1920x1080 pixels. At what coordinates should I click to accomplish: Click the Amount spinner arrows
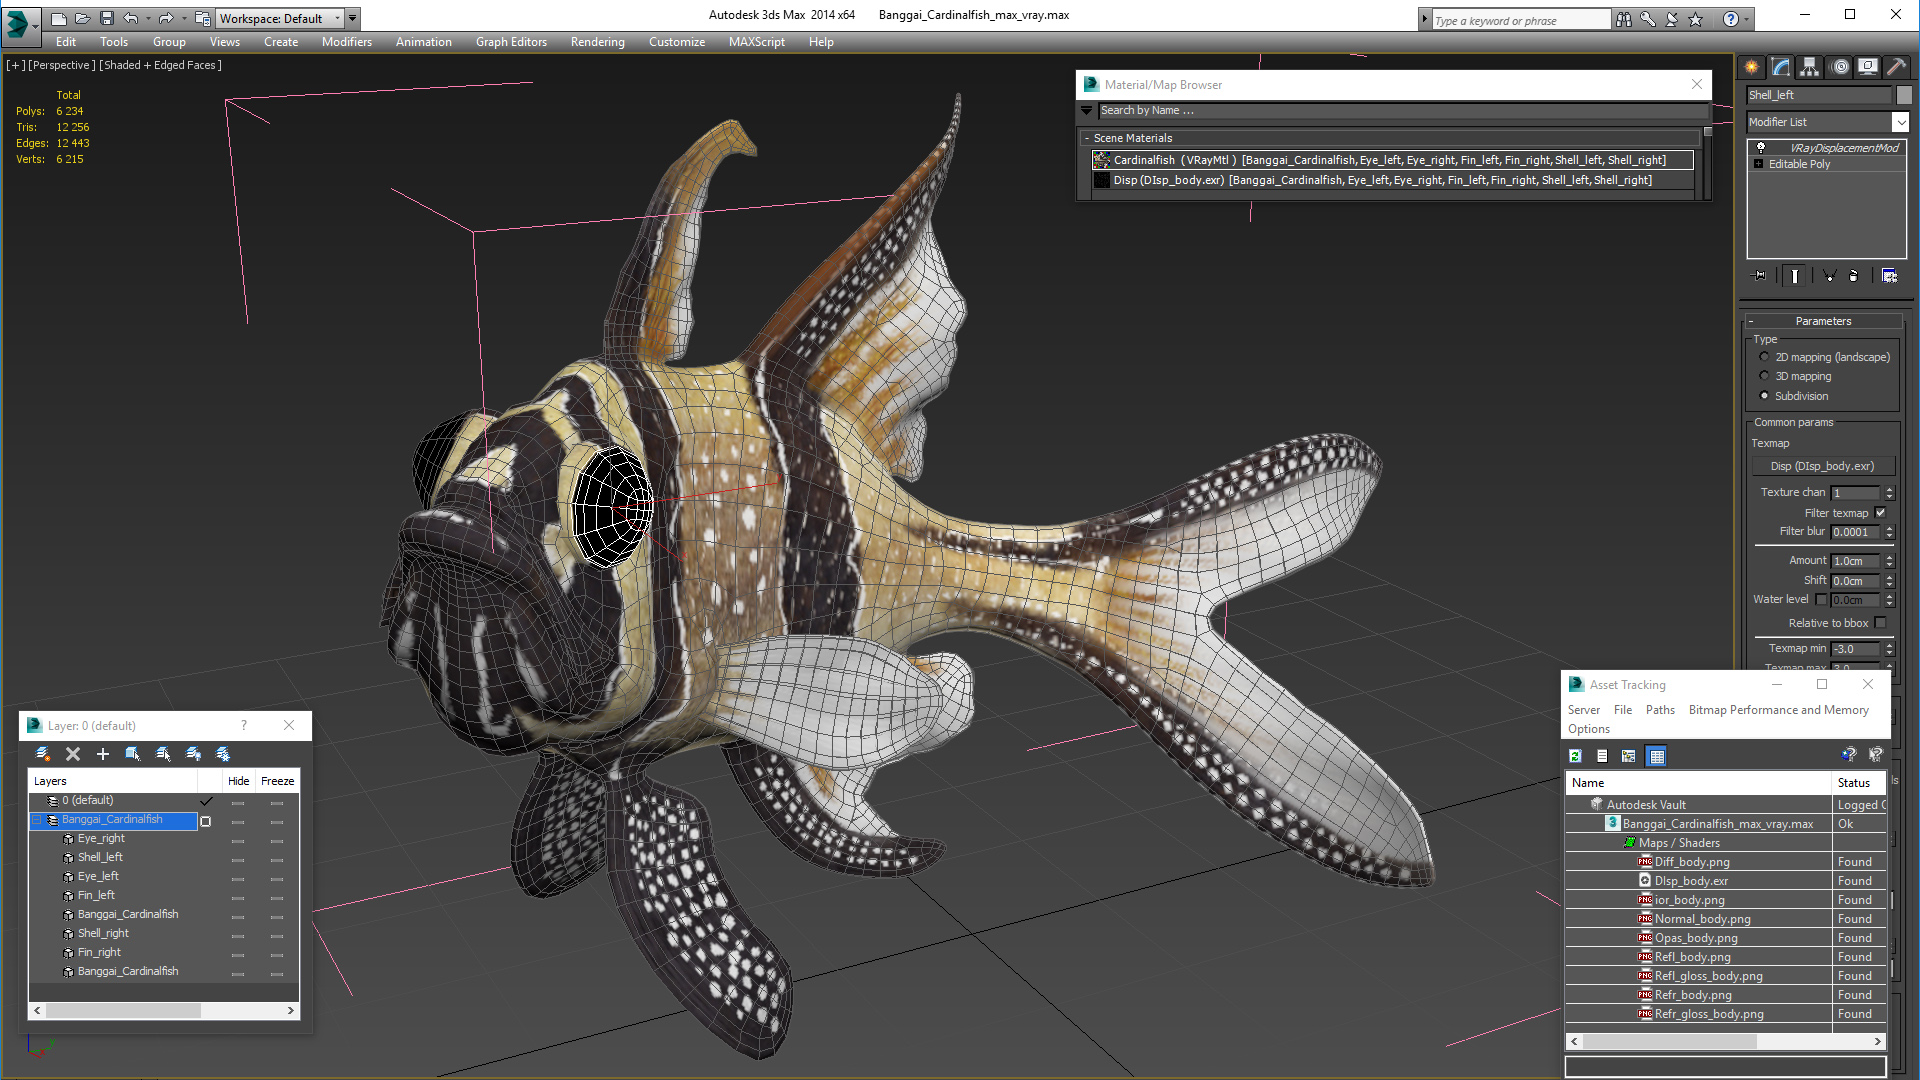click(x=1889, y=561)
